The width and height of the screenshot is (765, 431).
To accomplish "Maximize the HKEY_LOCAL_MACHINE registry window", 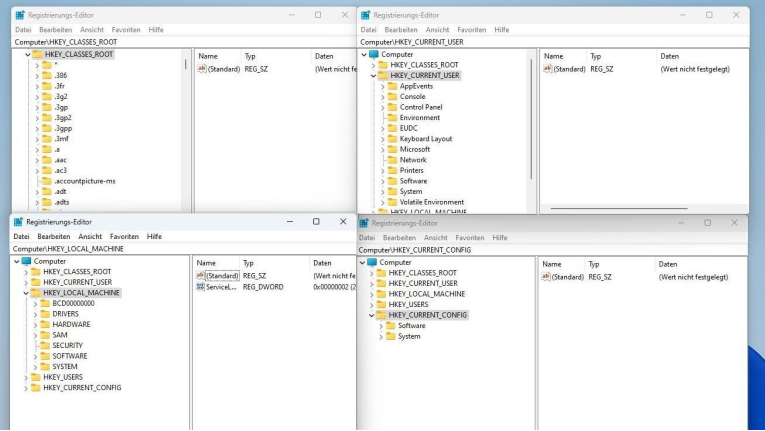I will (316, 222).
